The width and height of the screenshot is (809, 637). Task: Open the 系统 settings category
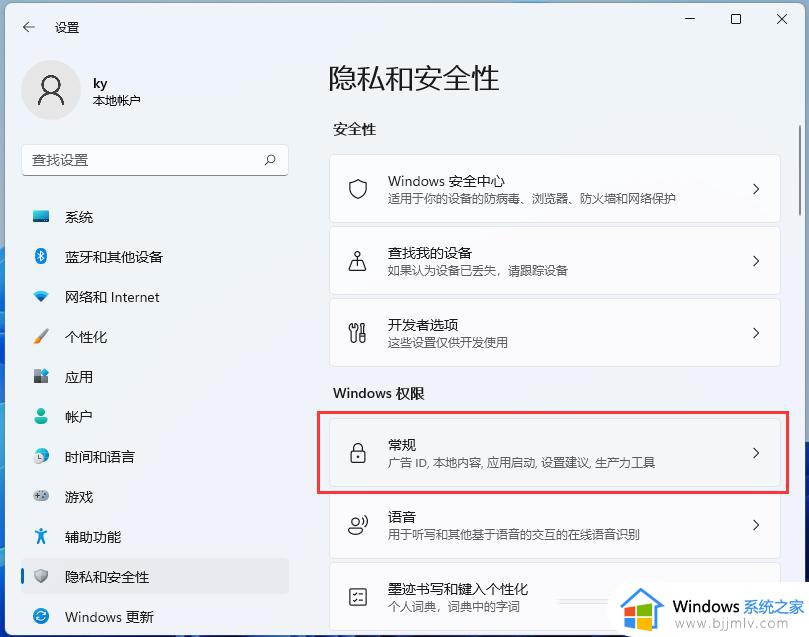(155, 217)
